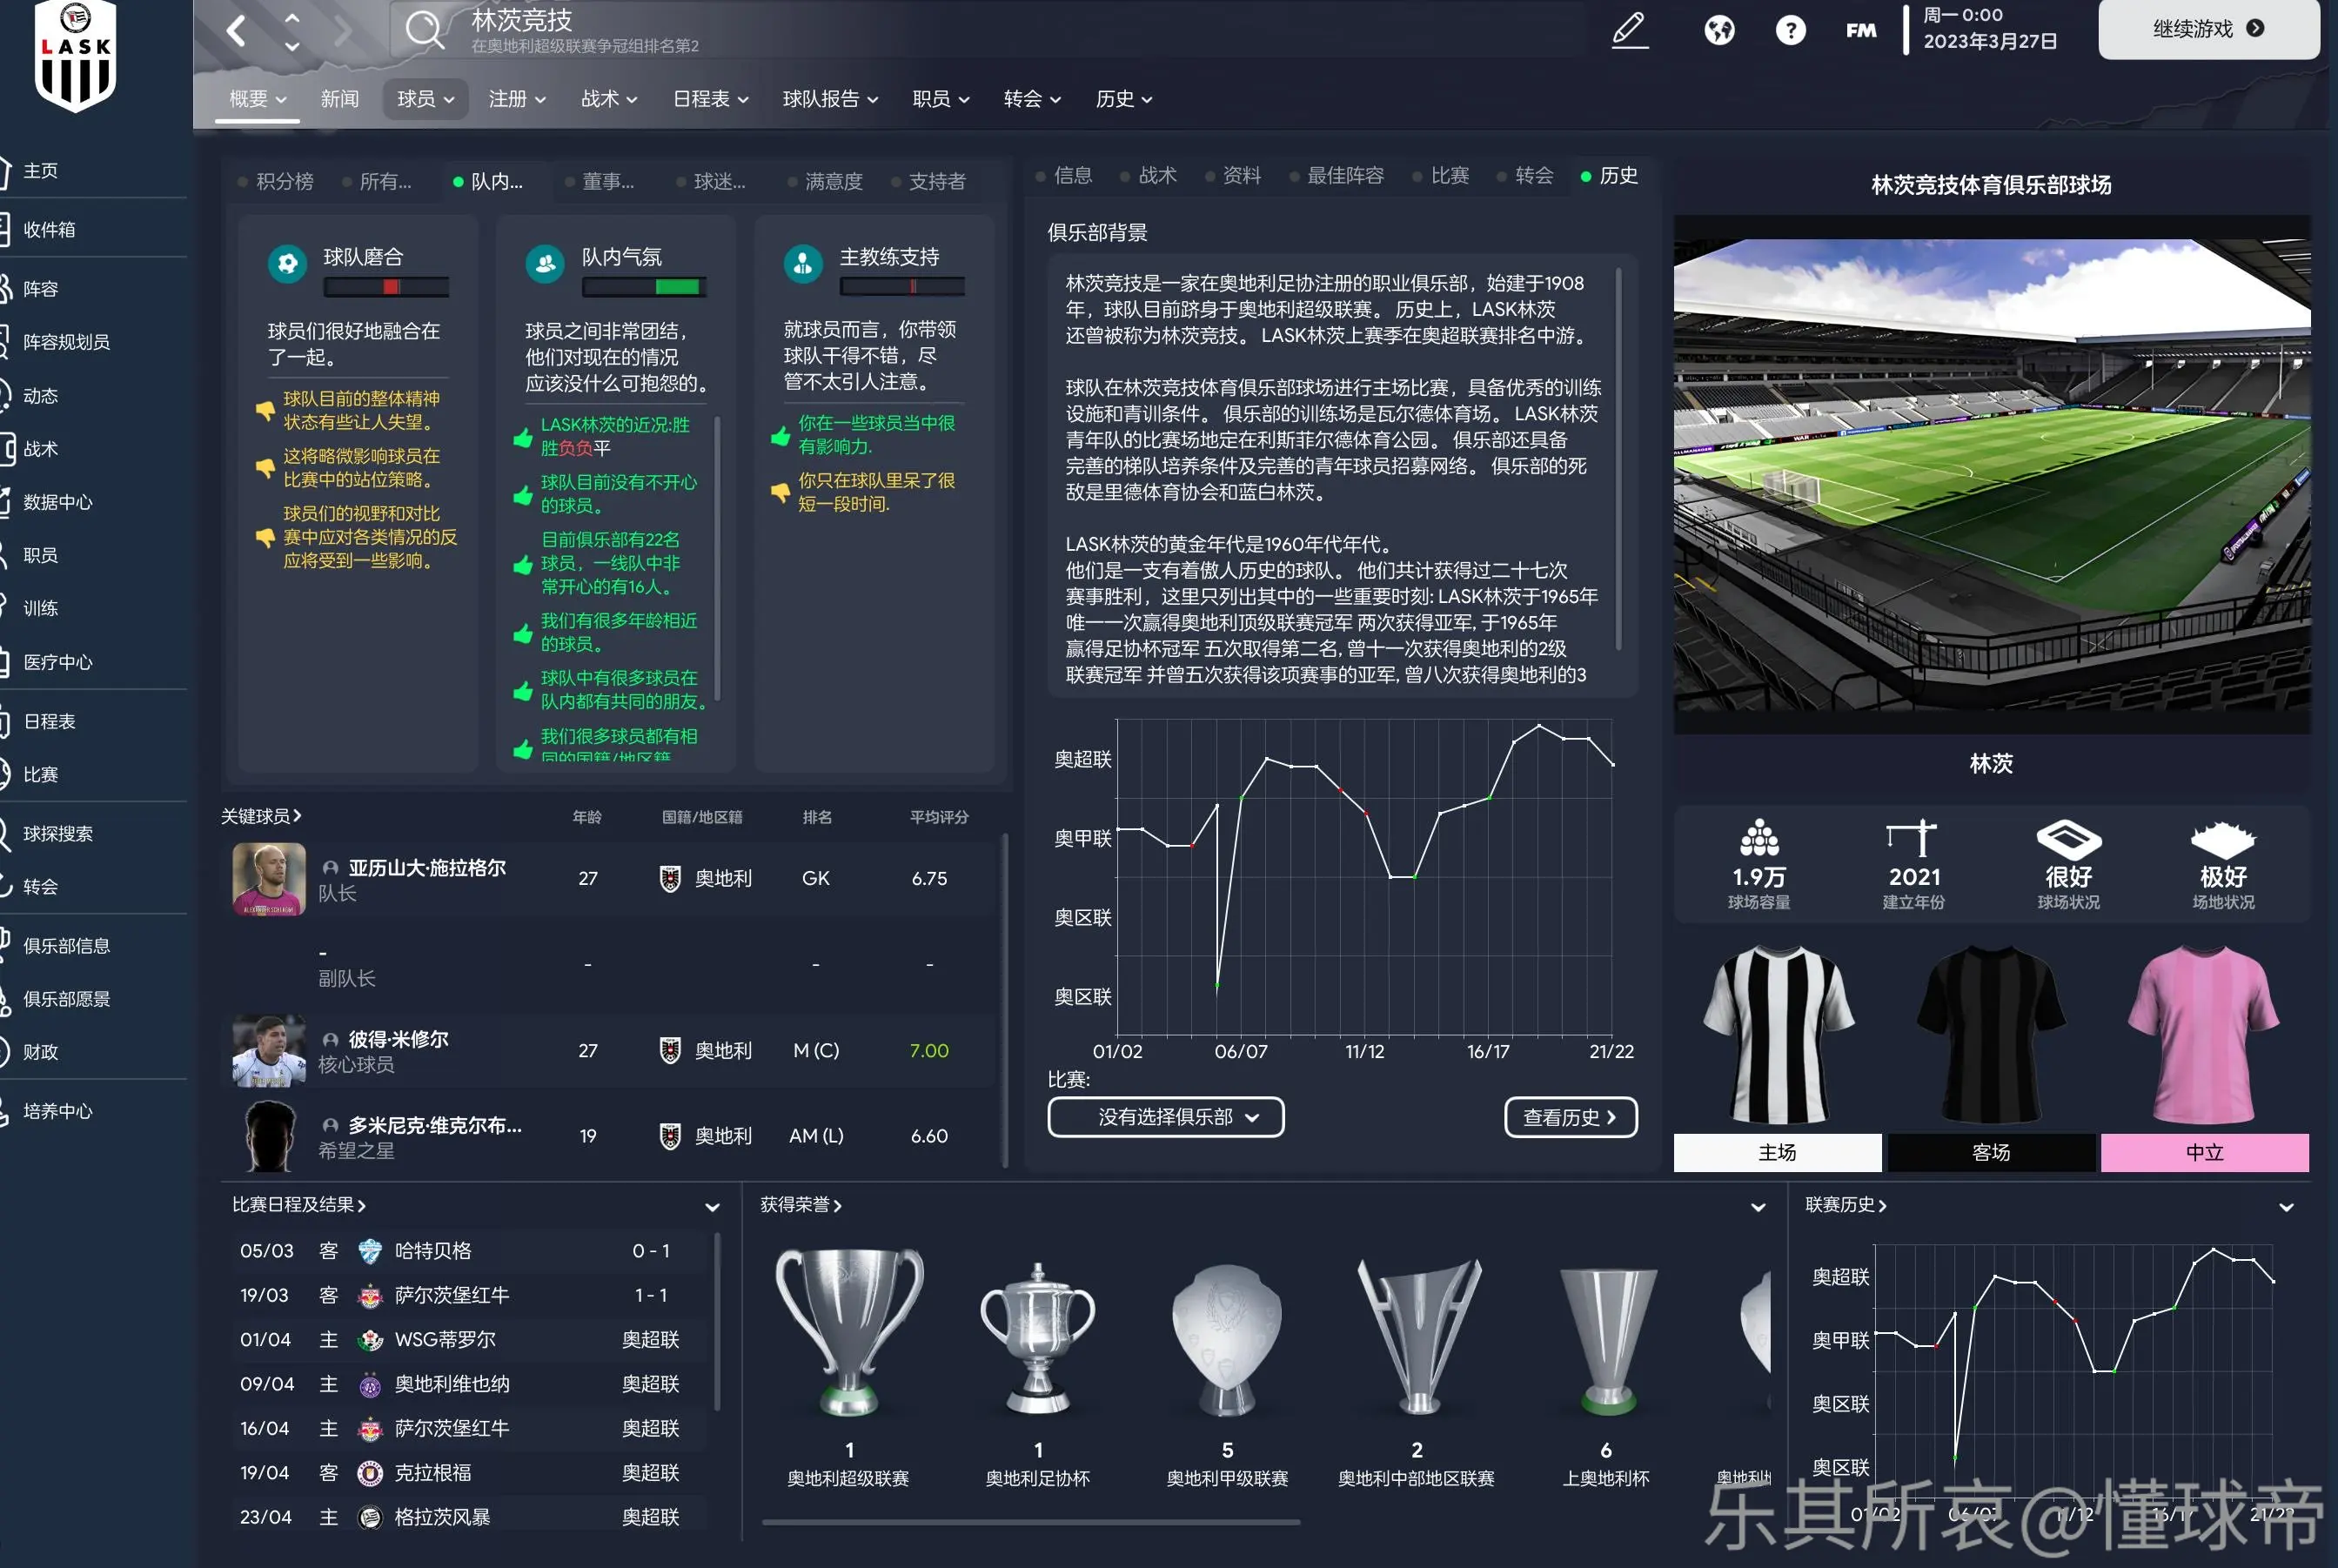The height and width of the screenshot is (1568, 2338).
Task: Open the 转会 top dropdown menu
Action: [x=1032, y=99]
